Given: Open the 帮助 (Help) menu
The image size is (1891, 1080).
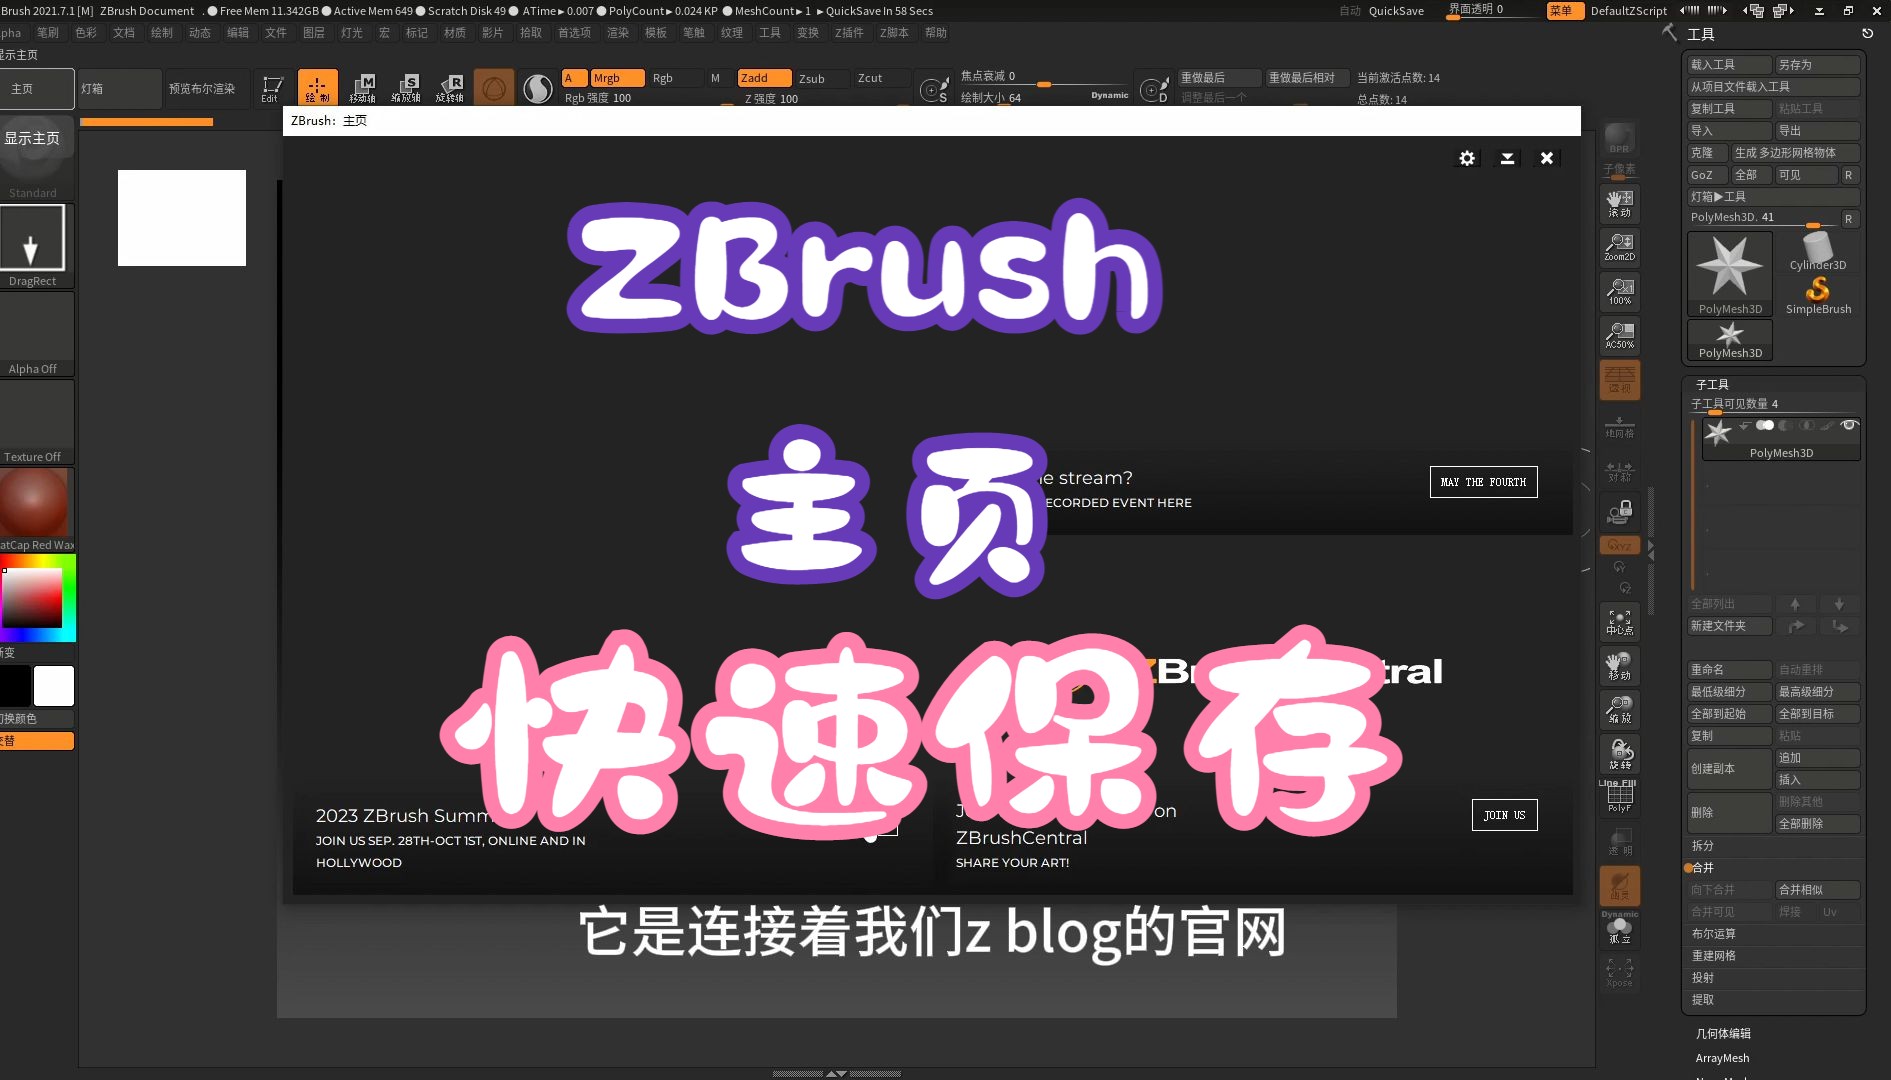Looking at the screenshot, I should point(936,33).
